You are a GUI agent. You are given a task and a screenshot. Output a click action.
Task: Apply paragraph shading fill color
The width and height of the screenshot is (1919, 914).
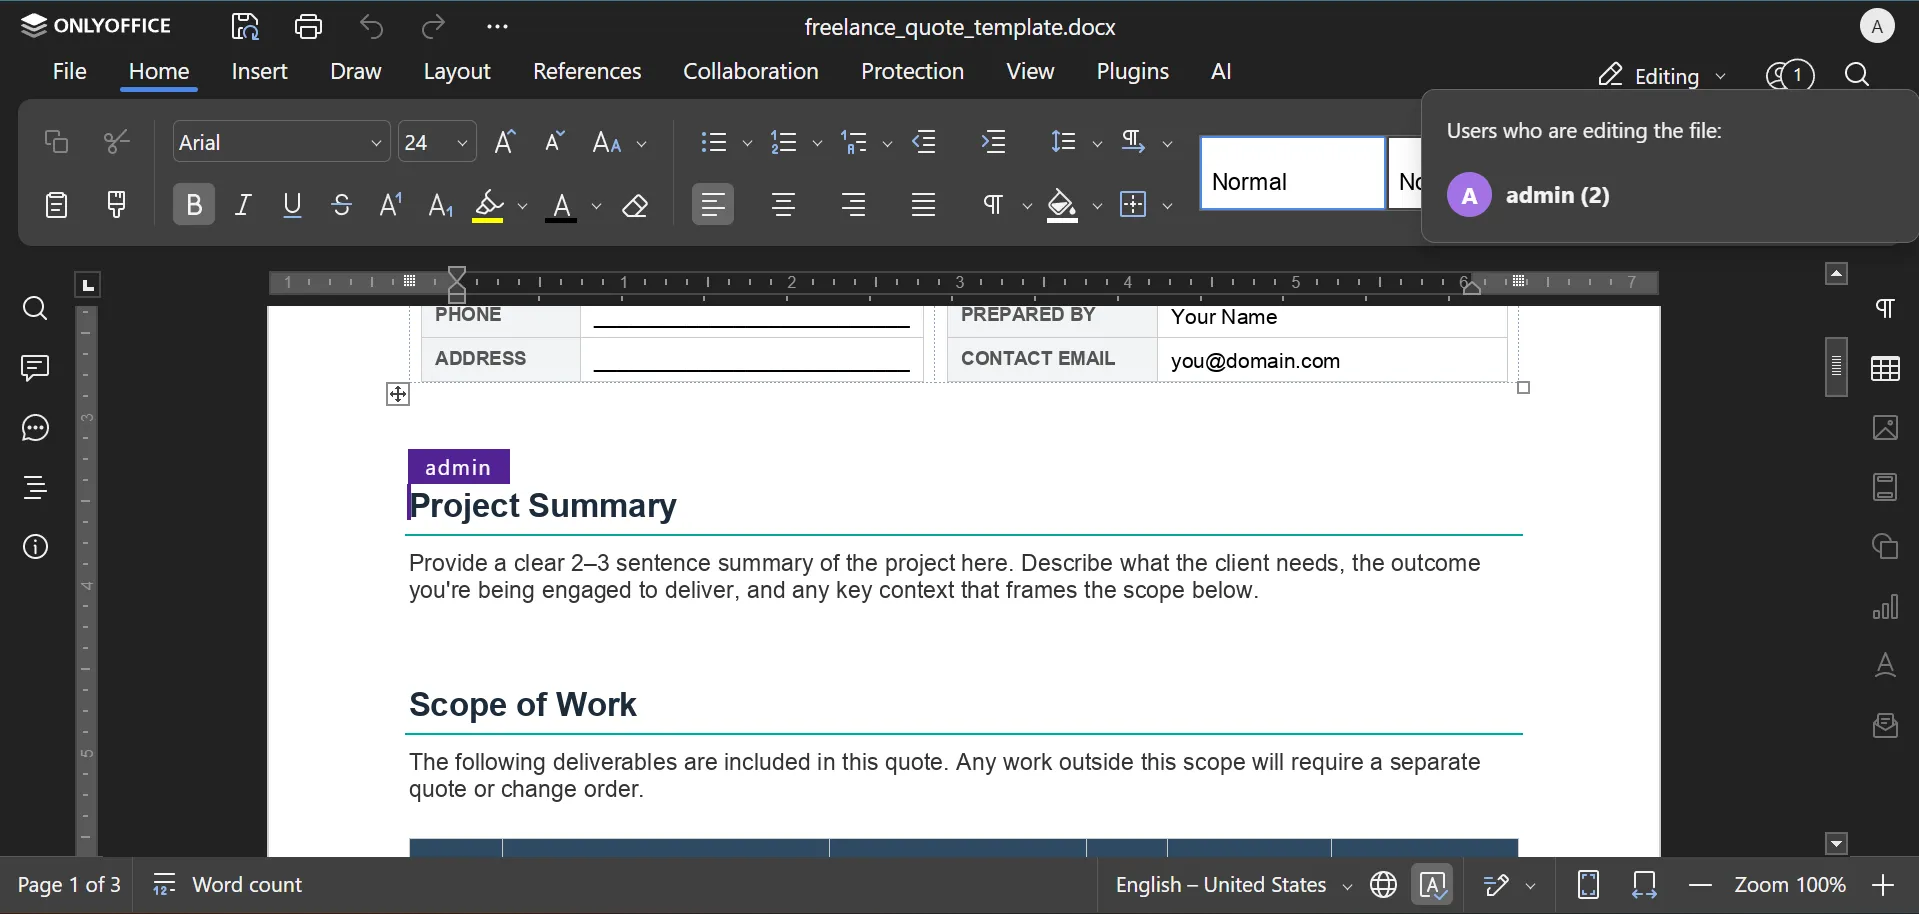[1062, 206]
